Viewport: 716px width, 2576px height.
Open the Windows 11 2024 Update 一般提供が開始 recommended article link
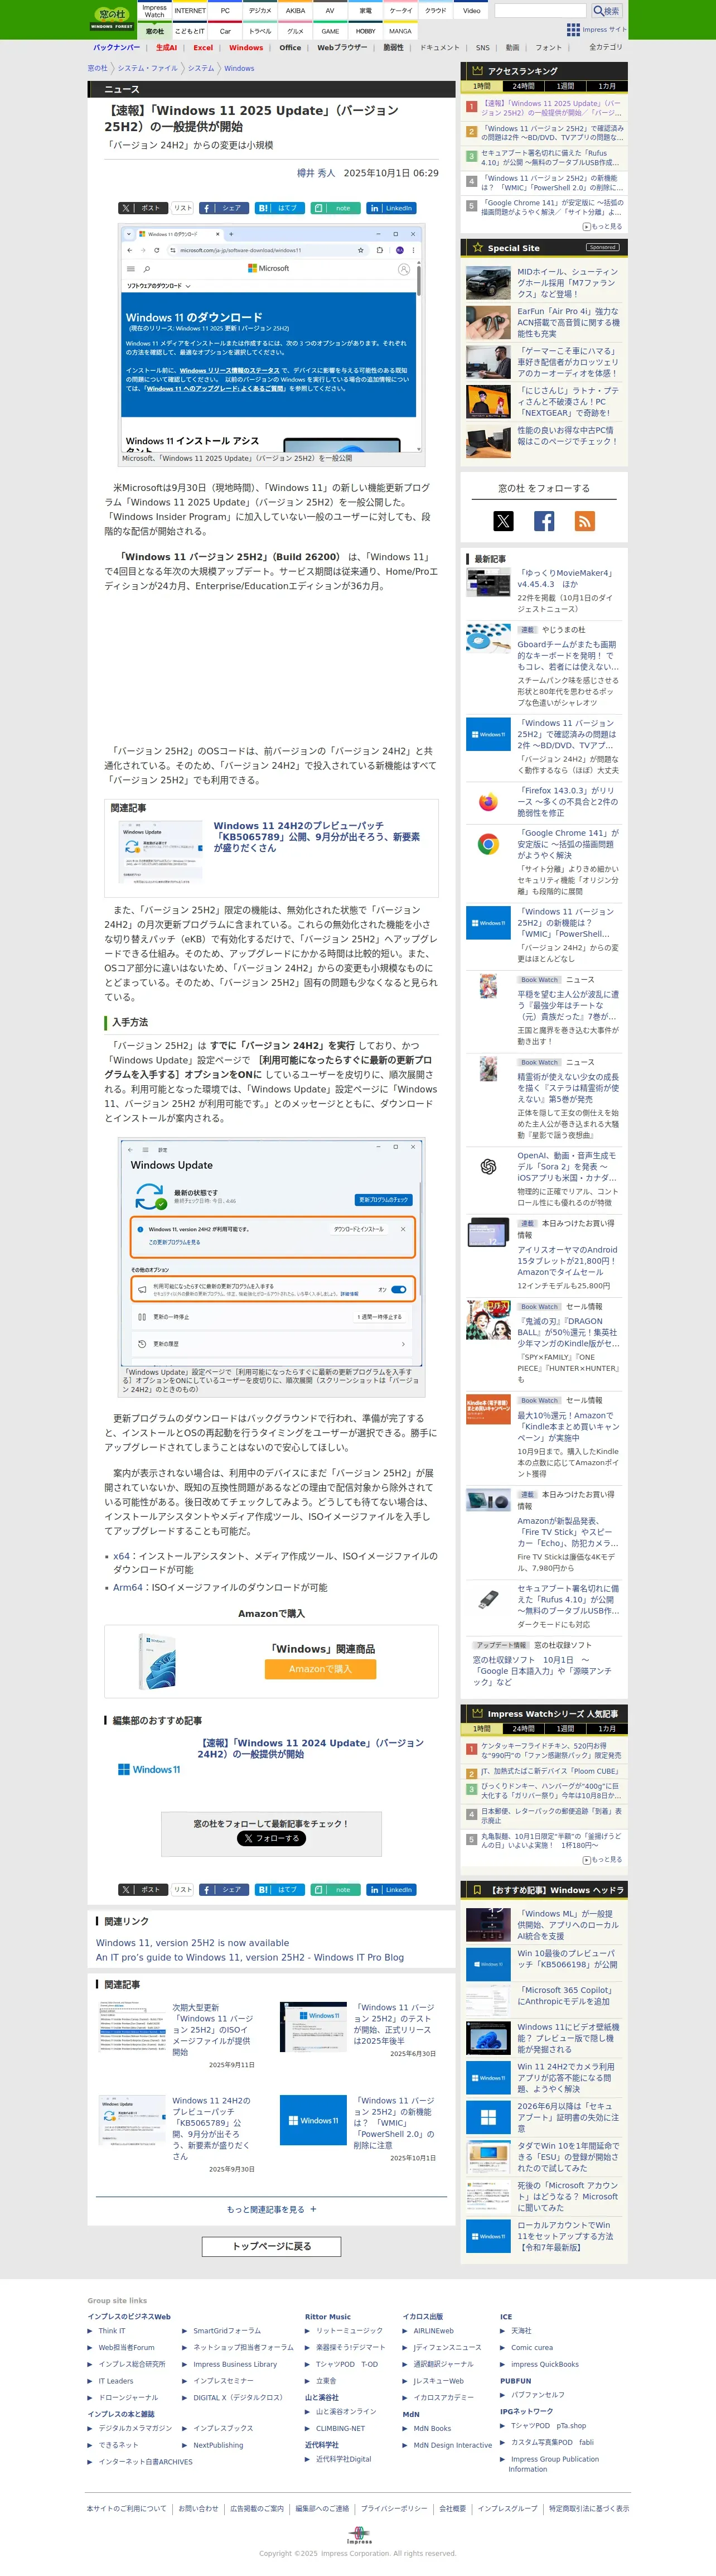[x=310, y=1748]
